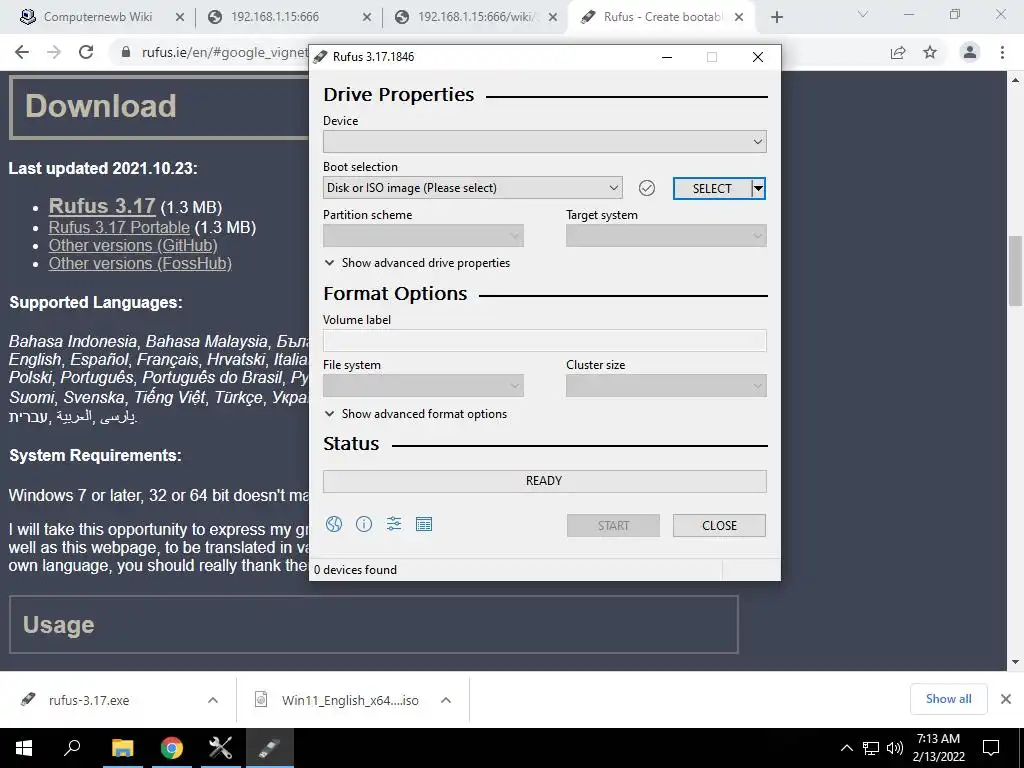Share this page icon in Chrome
The height and width of the screenshot is (768, 1024).
click(x=898, y=52)
